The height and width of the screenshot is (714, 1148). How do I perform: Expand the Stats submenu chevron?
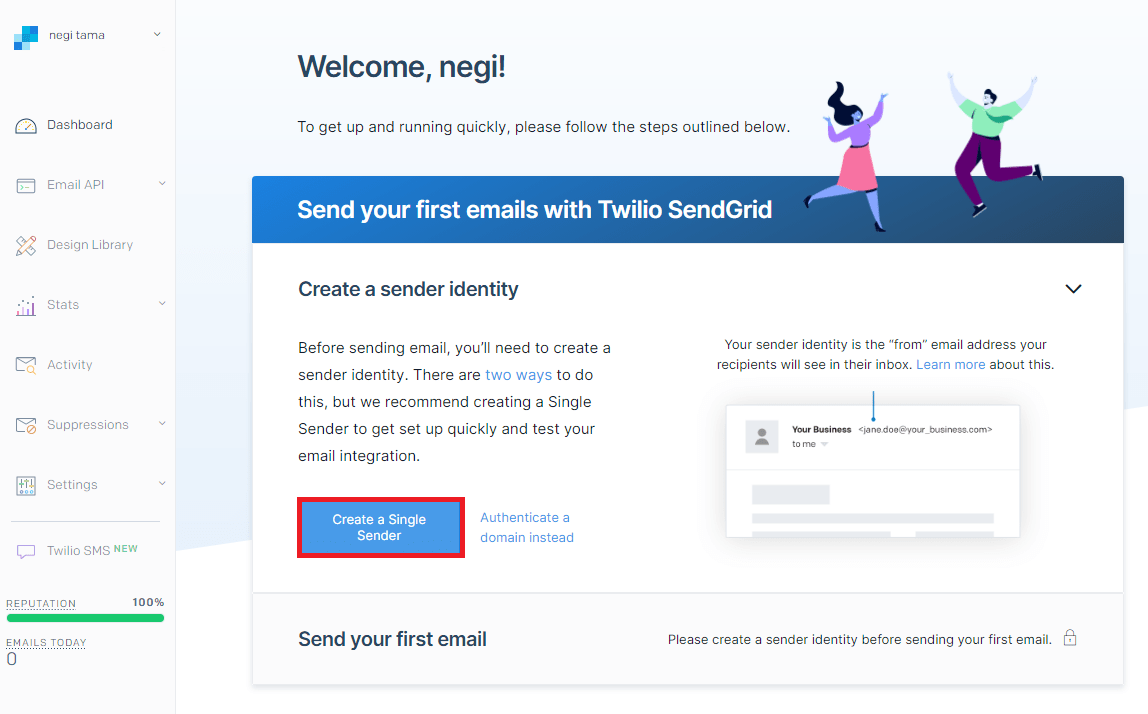(x=162, y=303)
